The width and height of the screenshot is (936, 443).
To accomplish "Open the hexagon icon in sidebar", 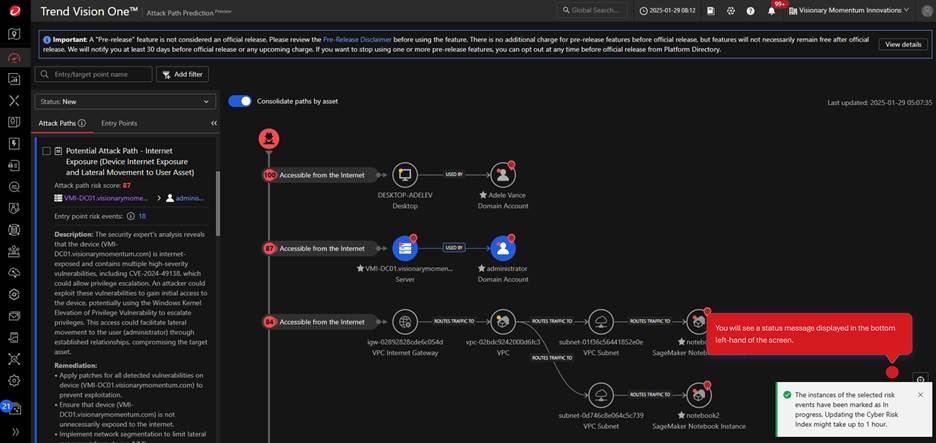I will pyautogui.click(x=15, y=294).
